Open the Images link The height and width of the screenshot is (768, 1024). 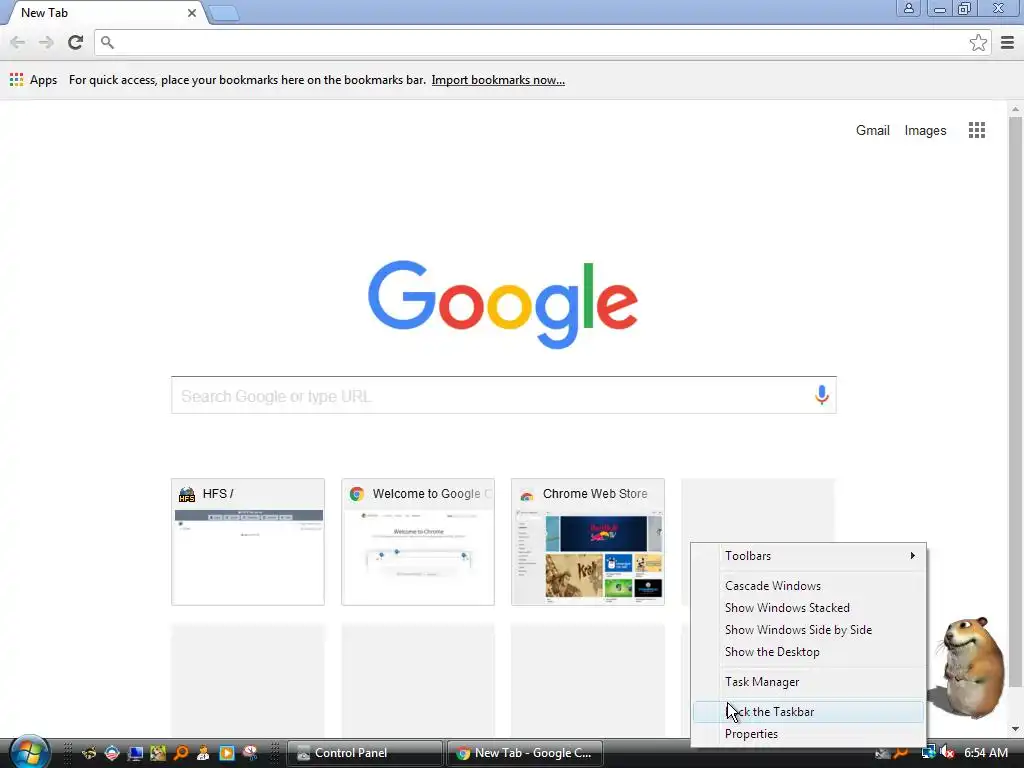(925, 130)
